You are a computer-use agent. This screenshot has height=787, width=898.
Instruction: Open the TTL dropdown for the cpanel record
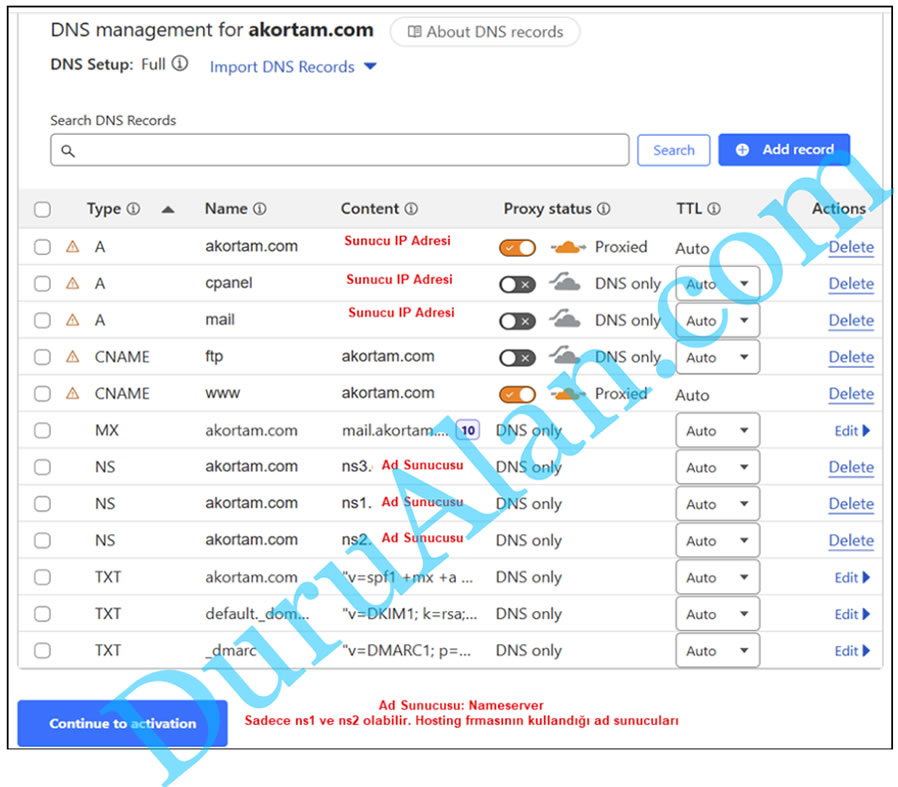click(x=718, y=284)
